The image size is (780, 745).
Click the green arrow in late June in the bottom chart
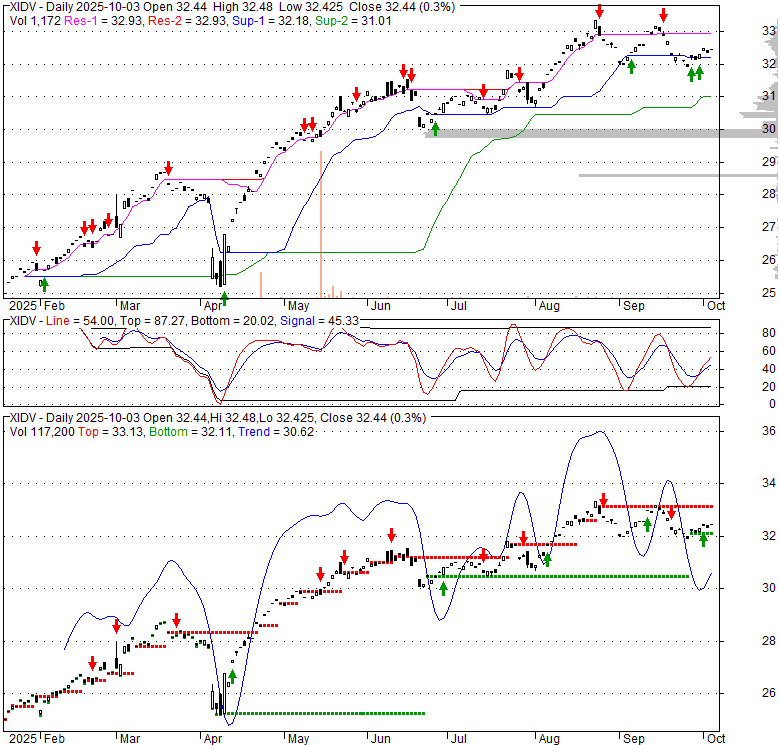point(443,588)
